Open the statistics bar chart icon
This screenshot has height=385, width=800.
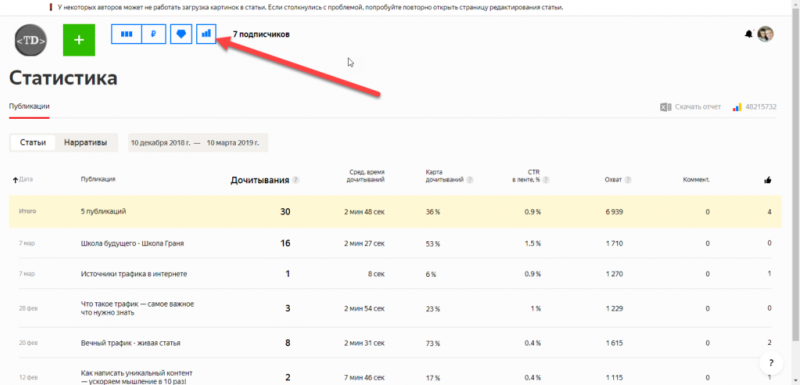pos(206,34)
